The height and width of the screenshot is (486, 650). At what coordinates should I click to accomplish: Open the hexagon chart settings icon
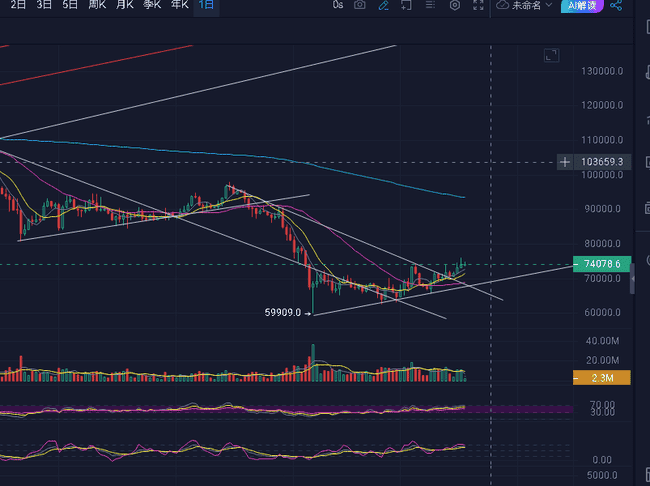pos(455,5)
